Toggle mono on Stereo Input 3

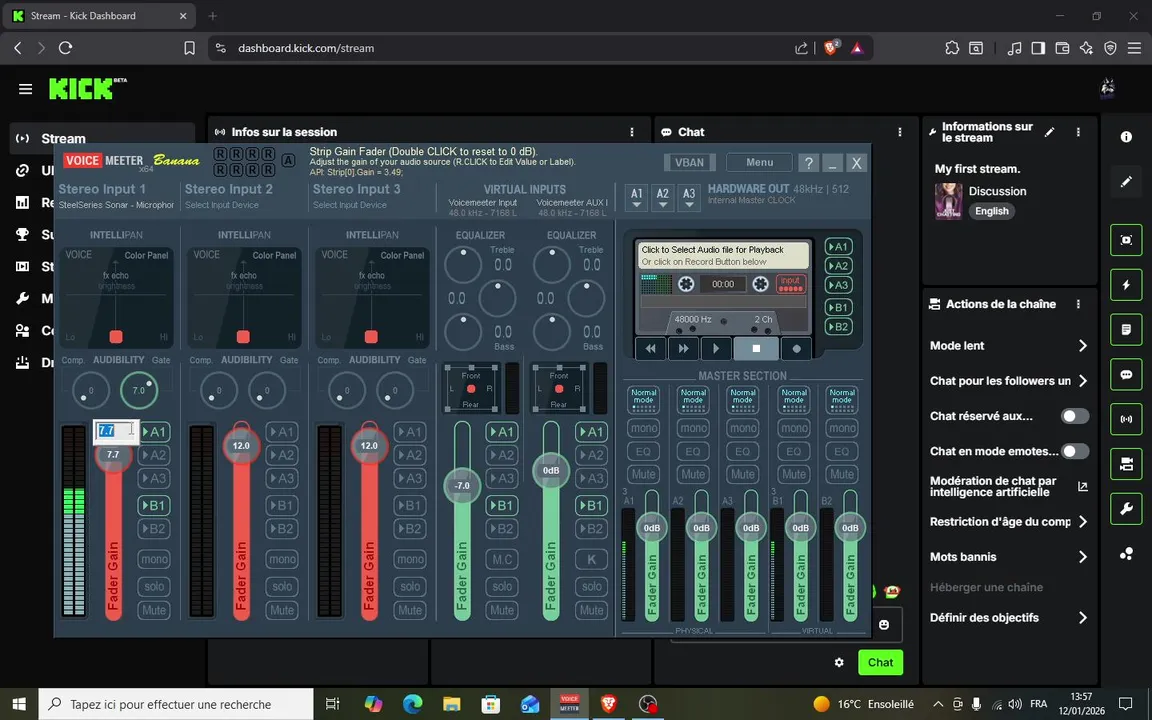click(410, 559)
